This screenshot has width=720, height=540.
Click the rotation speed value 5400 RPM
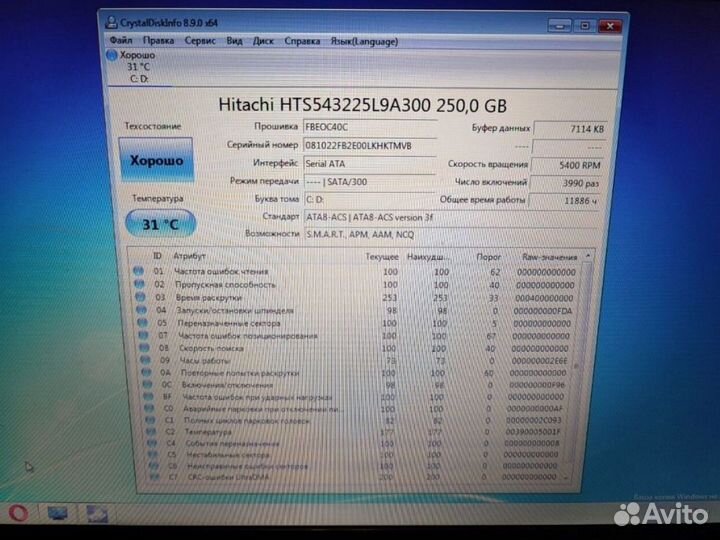pyautogui.click(x=568, y=165)
